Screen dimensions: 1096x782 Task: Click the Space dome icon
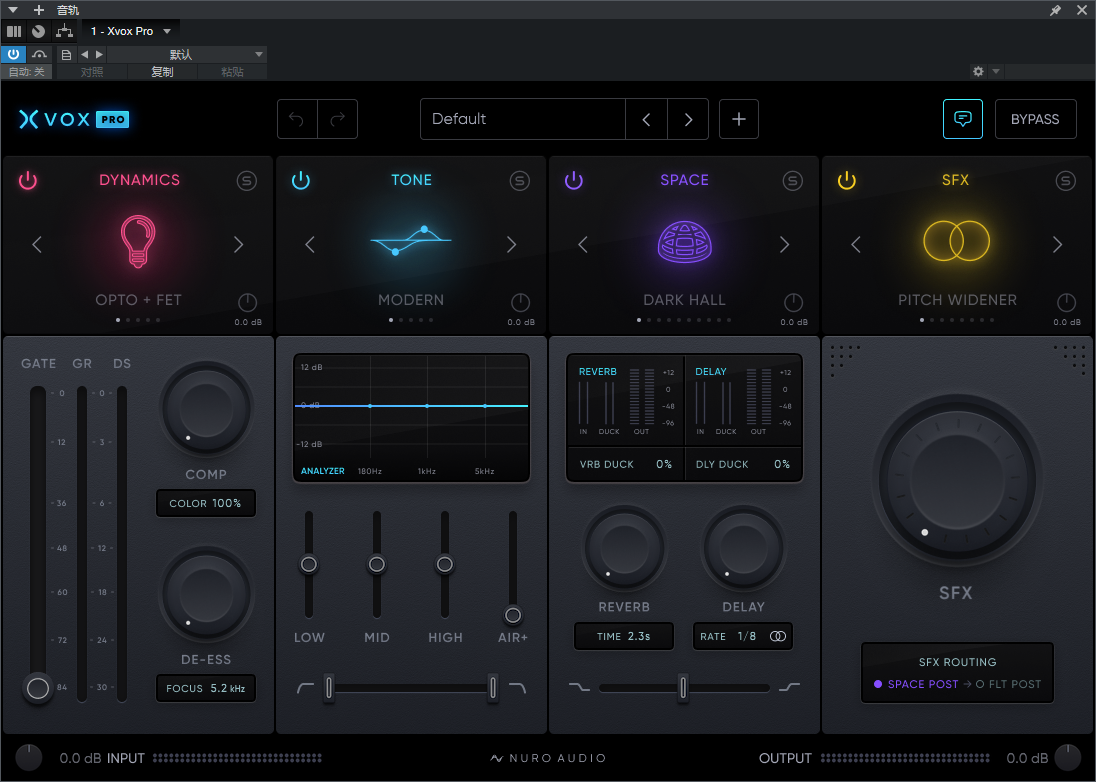[684, 242]
